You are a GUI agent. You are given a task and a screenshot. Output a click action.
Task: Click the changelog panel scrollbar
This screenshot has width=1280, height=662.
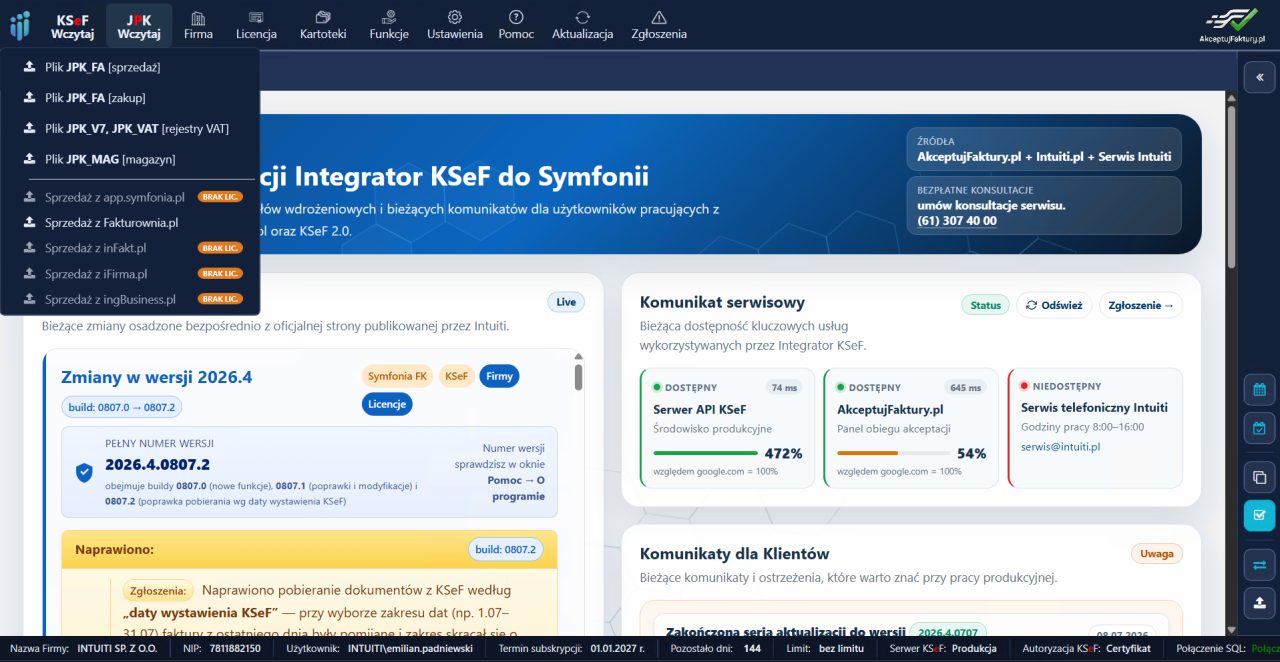(x=578, y=377)
